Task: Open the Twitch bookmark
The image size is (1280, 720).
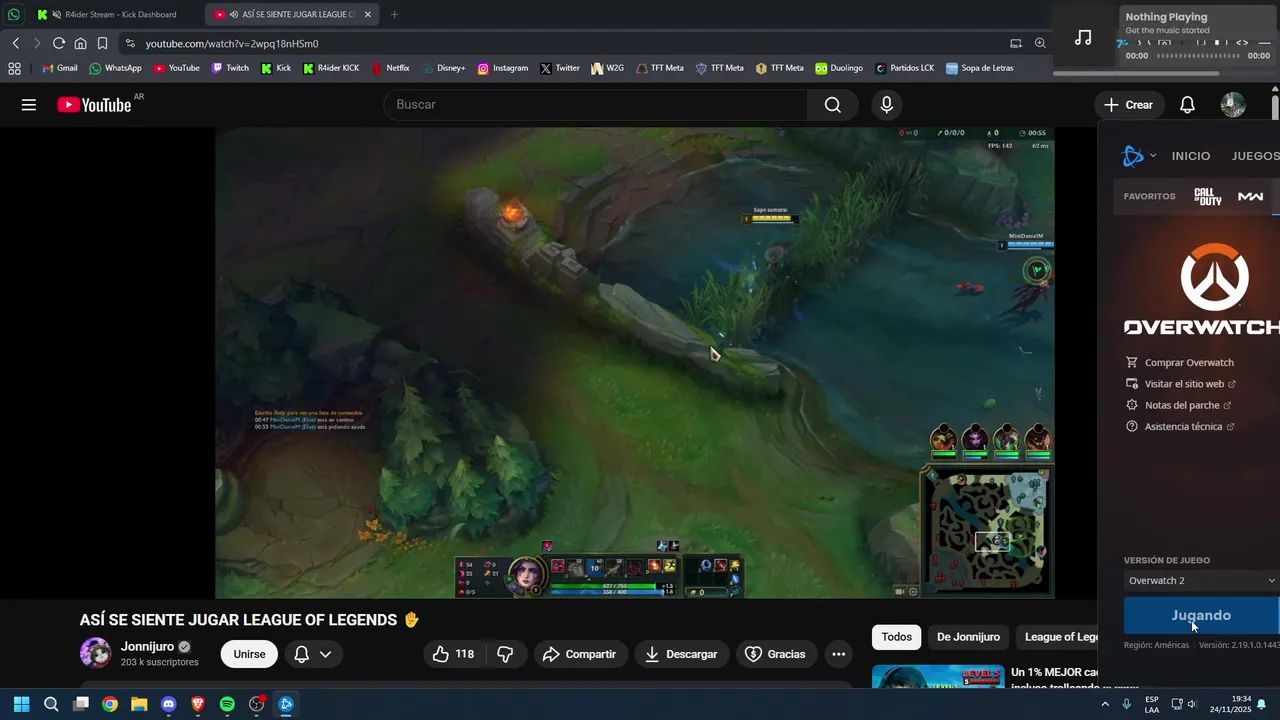Action: [x=230, y=68]
